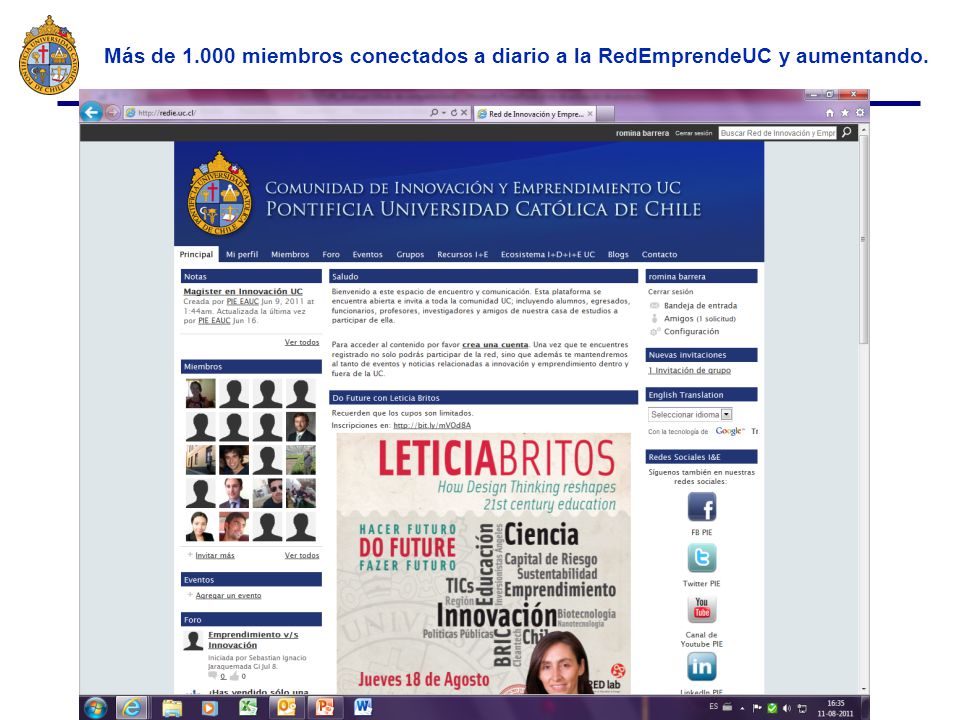Open Excel from the taskbar
The height and width of the screenshot is (720, 960).
pos(248,707)
